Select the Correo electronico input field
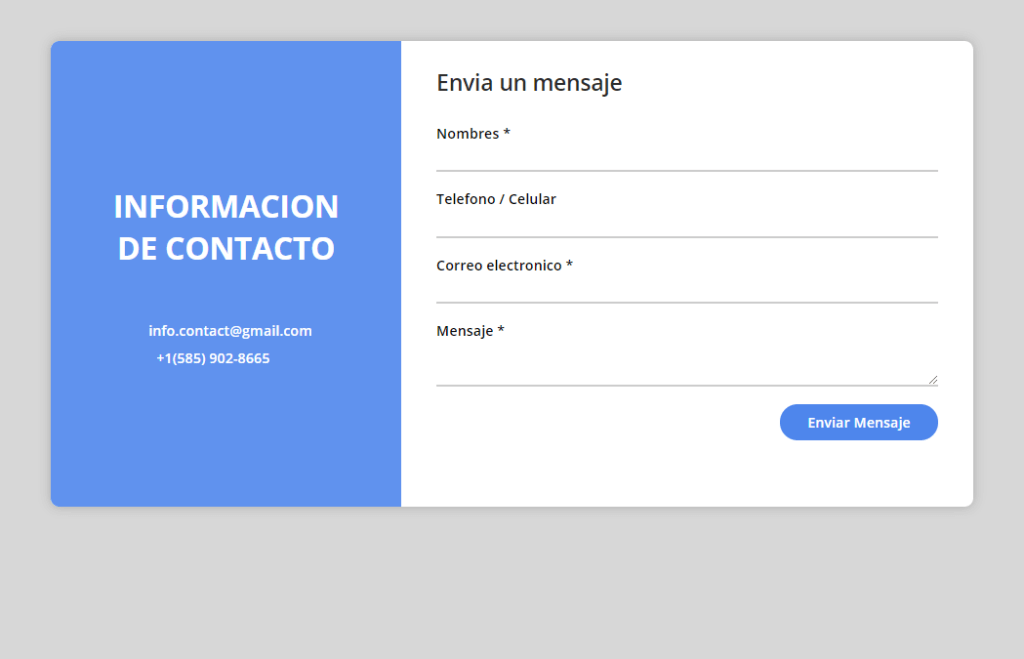The height and width of the screenshot is (659, 1024). click(686, 289)
